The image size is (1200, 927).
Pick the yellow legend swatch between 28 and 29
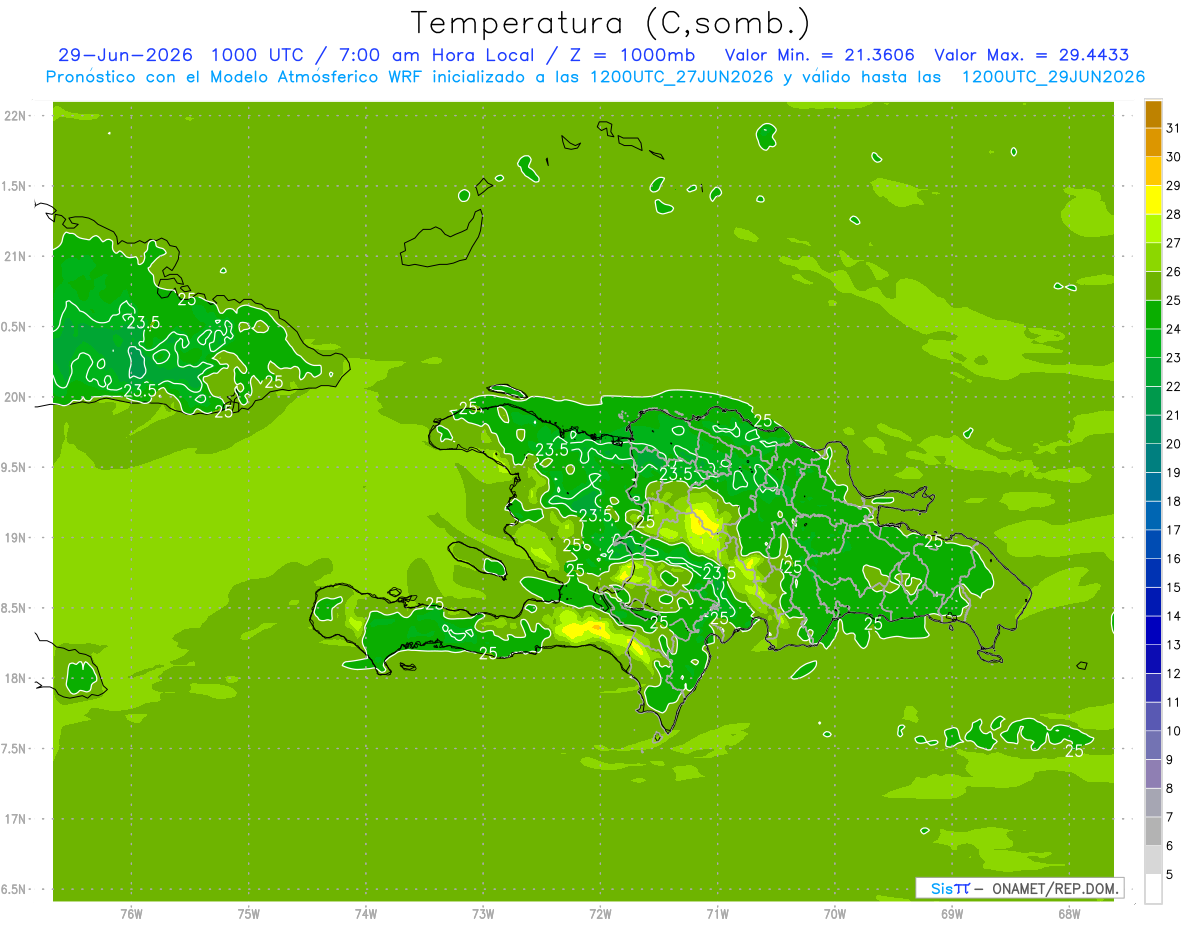click(x=1153, y=200)
